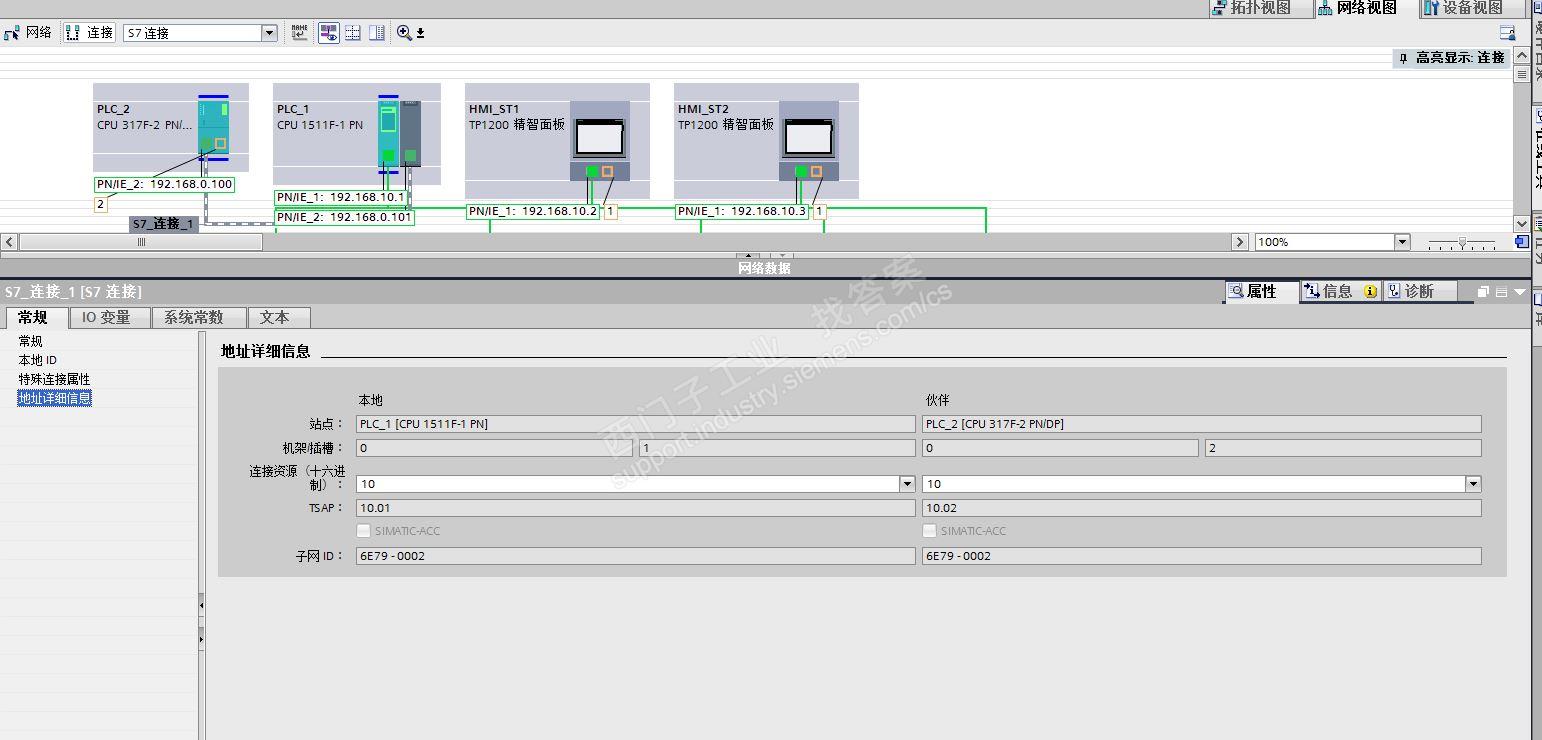The height and width of the screenshot is (740, 1542).
Task: Click the local 站点 field PLC_1
Action: pos(635,424)
